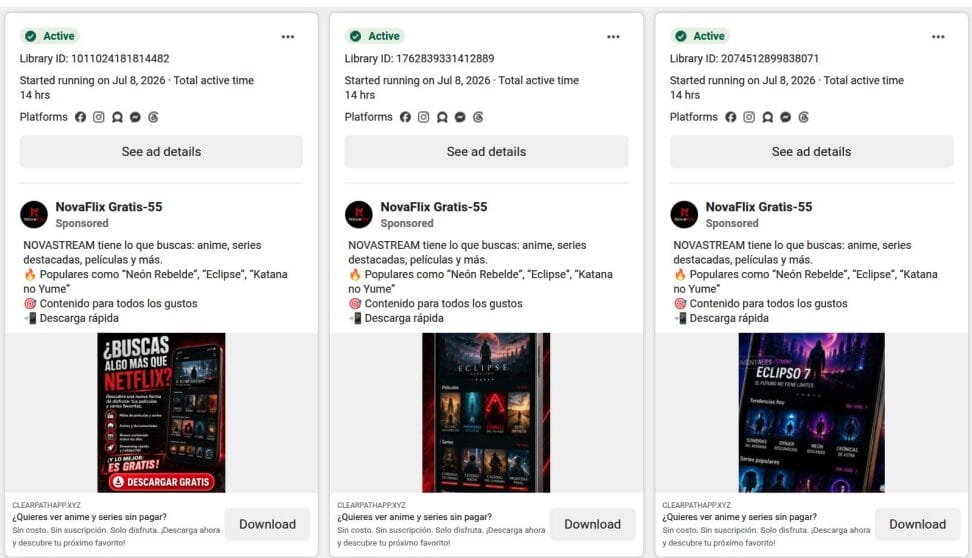
Task: Click Messenger platform icon in ad 2074512899838071
Action: pyautogui.click(x=785, y=117)
